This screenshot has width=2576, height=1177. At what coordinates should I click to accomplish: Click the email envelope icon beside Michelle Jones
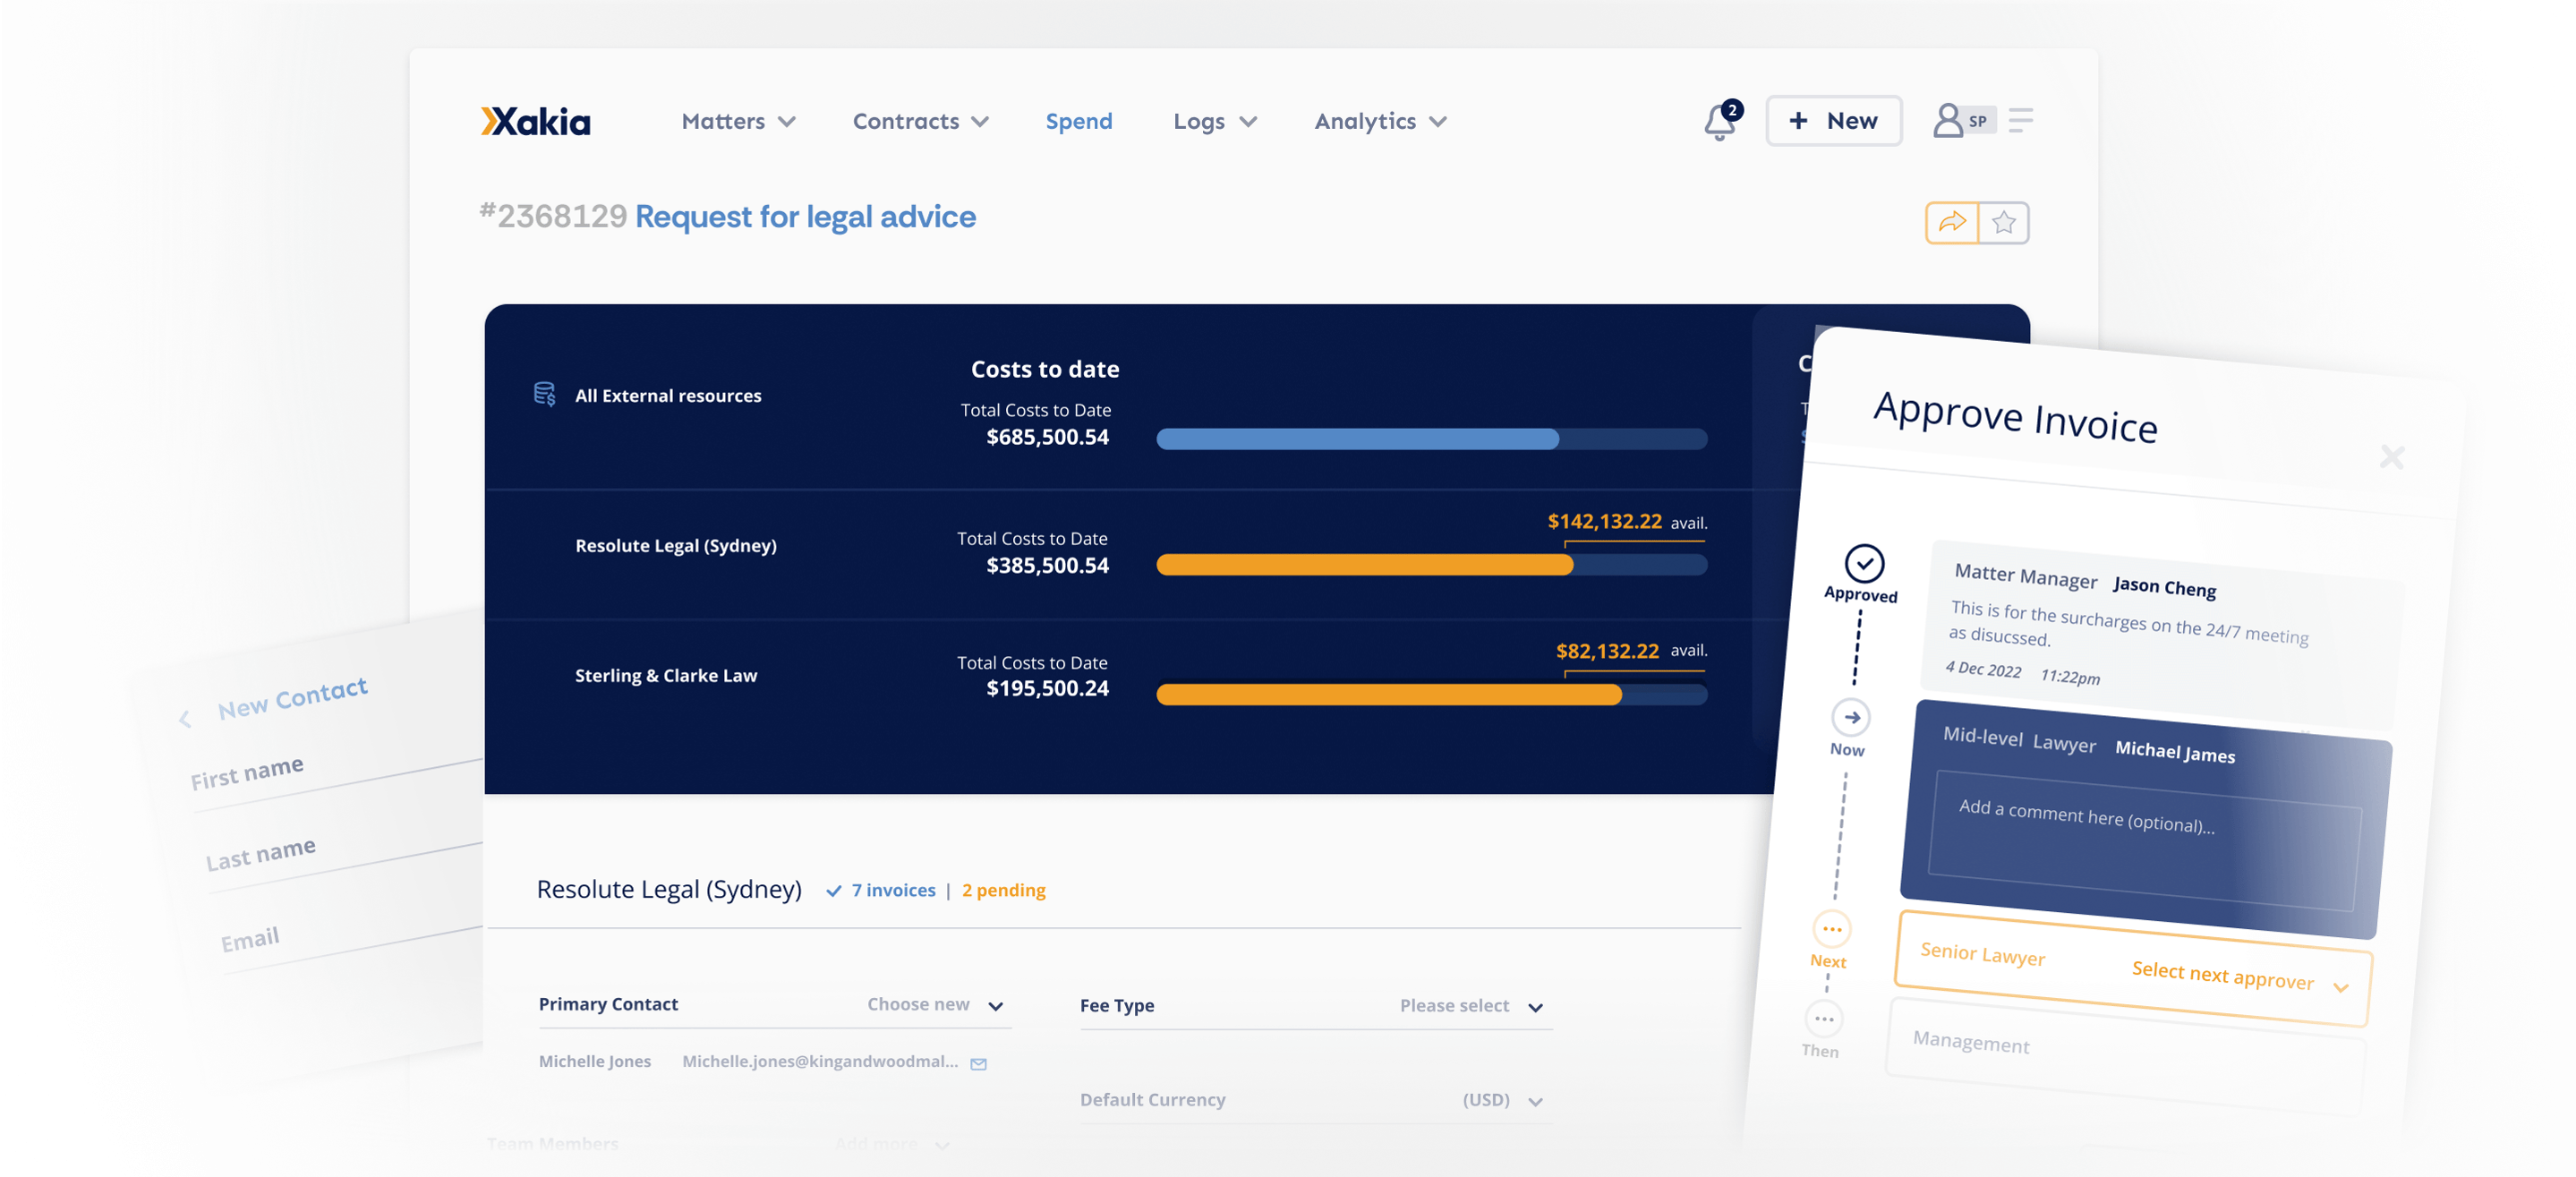[979, 1063]
